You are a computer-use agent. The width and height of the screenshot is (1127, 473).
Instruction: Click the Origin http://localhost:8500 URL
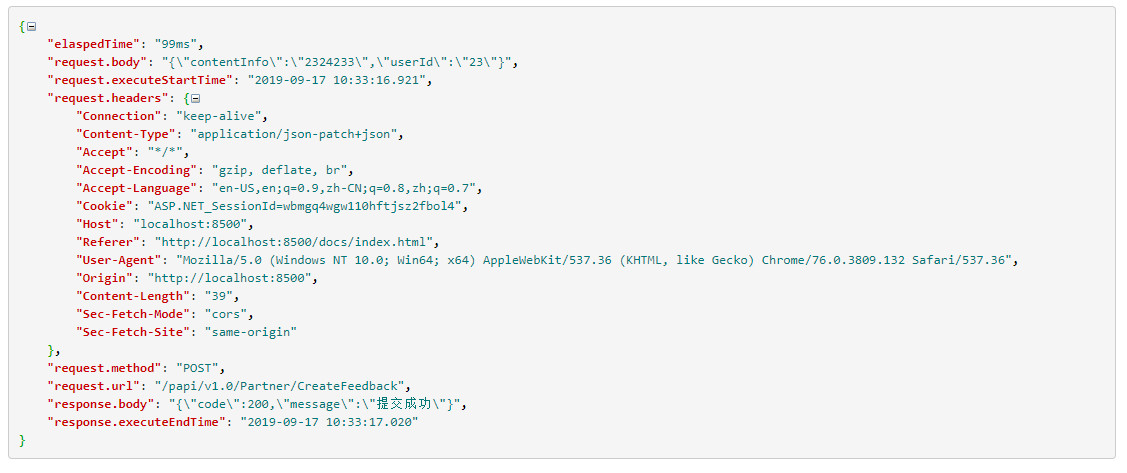coord(232,278)
